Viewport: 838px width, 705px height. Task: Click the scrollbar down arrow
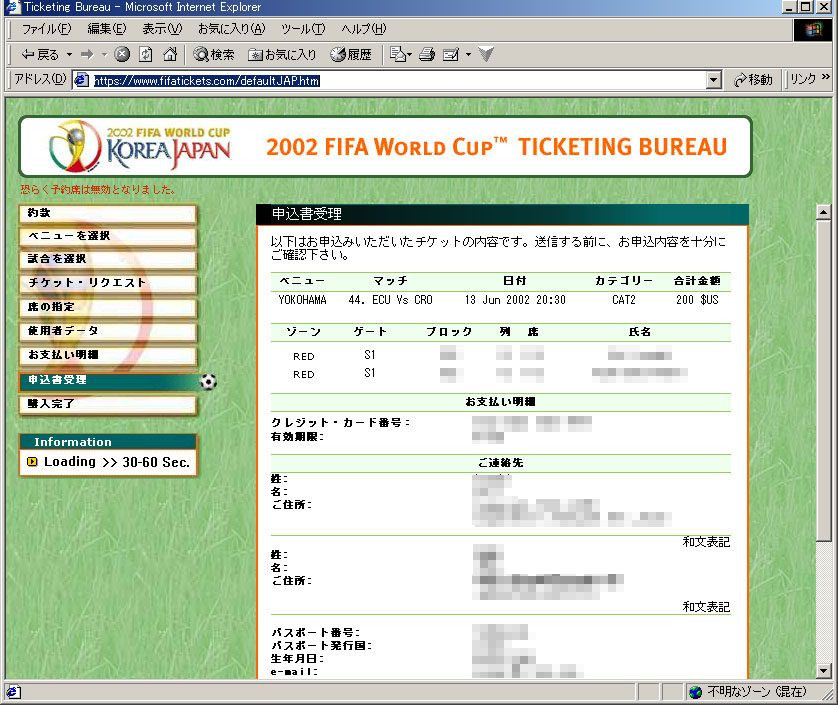click(824, 670)
